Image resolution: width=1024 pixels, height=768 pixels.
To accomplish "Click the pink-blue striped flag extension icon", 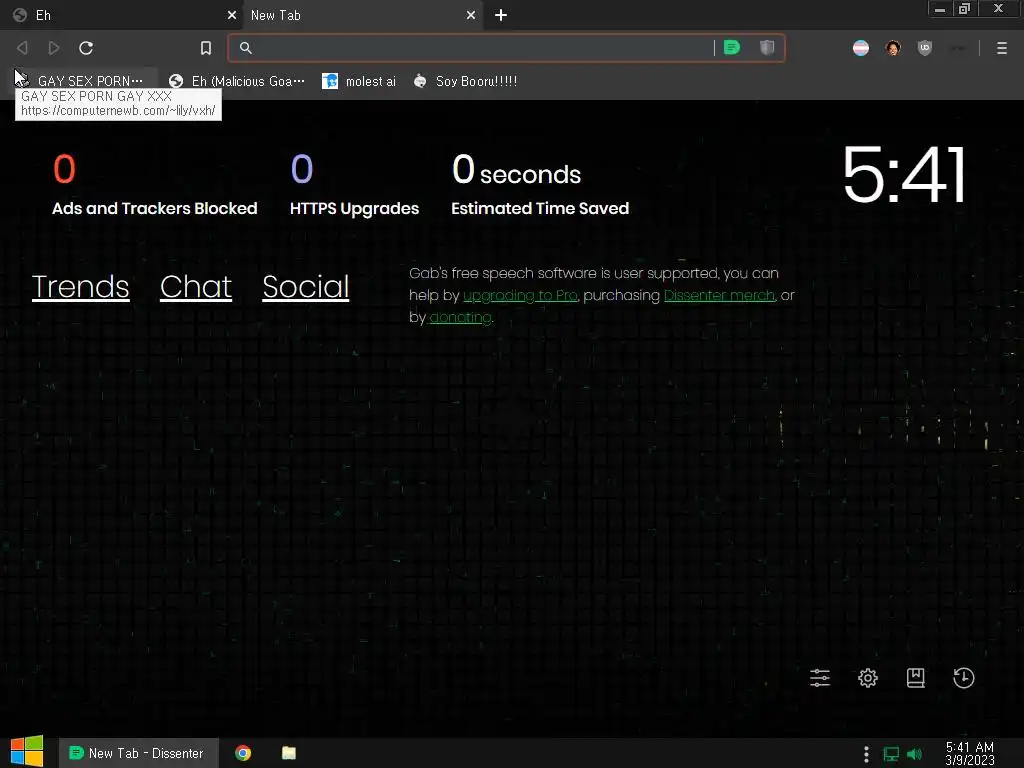I will (861, 48).
